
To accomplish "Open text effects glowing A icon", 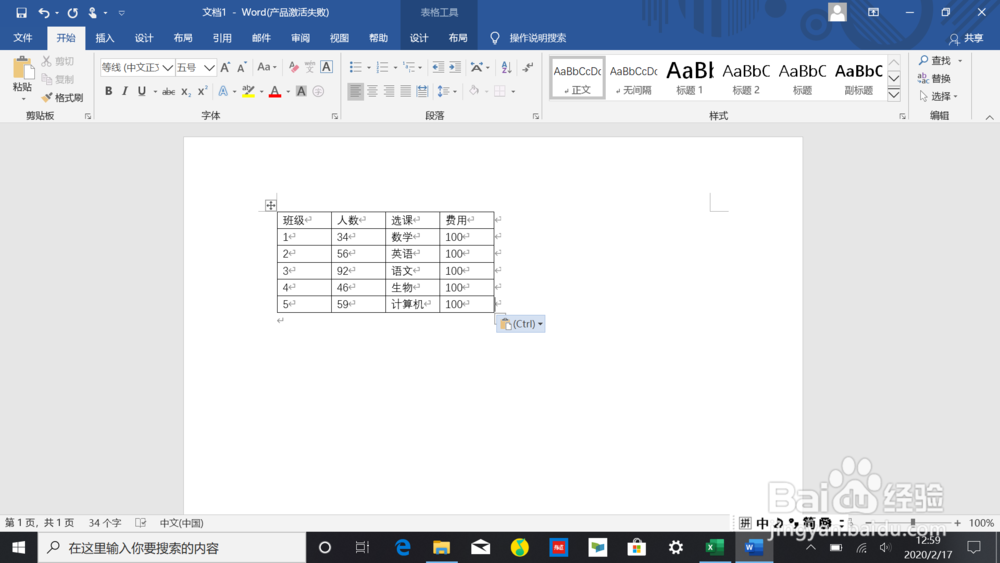I will click(223, 91).
